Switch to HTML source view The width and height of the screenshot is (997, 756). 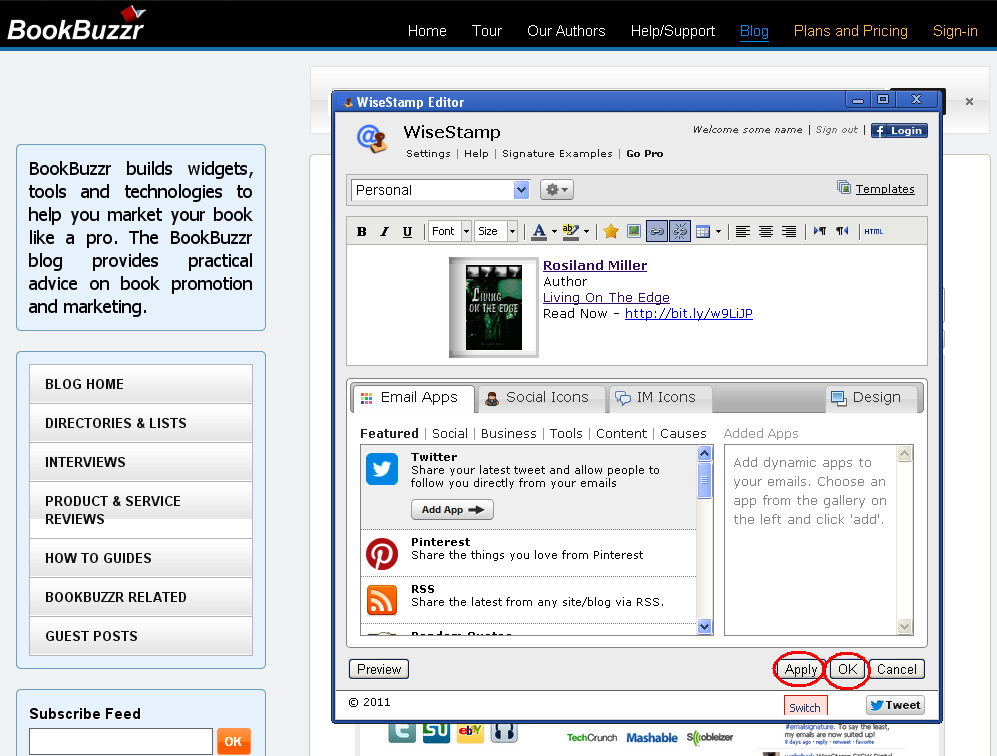point(873,232)
